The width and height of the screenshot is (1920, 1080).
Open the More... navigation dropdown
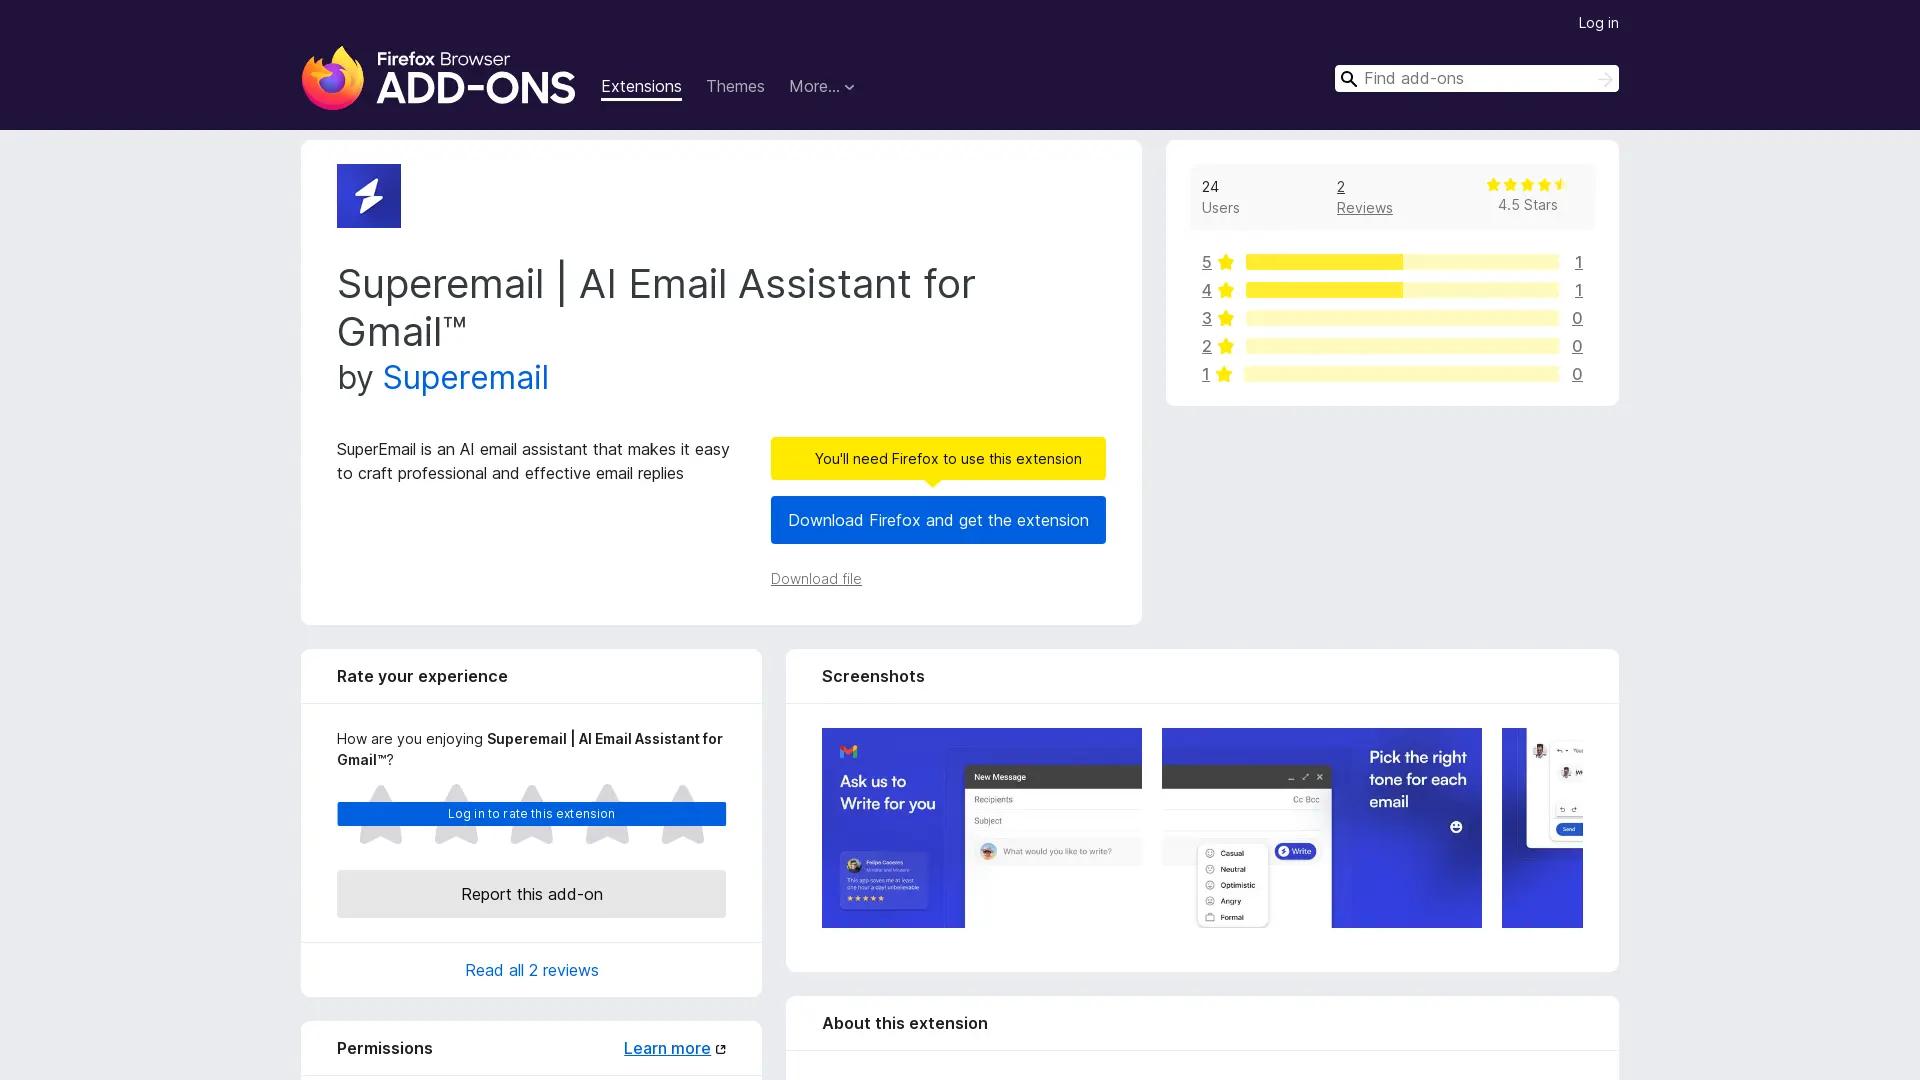822,87
